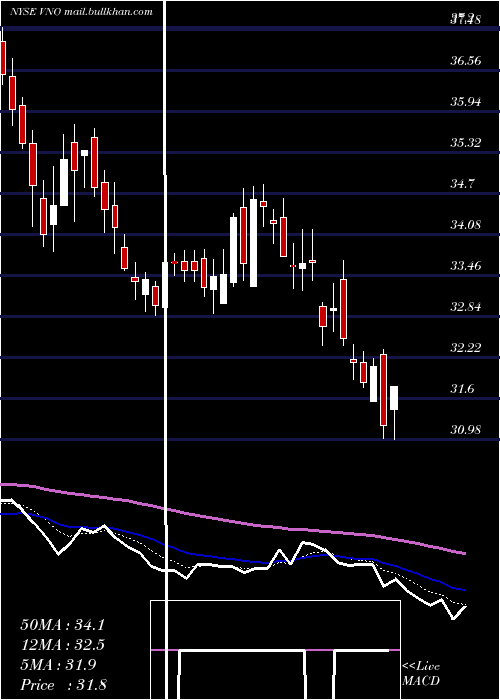This screenshot has height=700, width=500.
Task: Click the 30.98 price axis label
Action: tap(466, 430)
